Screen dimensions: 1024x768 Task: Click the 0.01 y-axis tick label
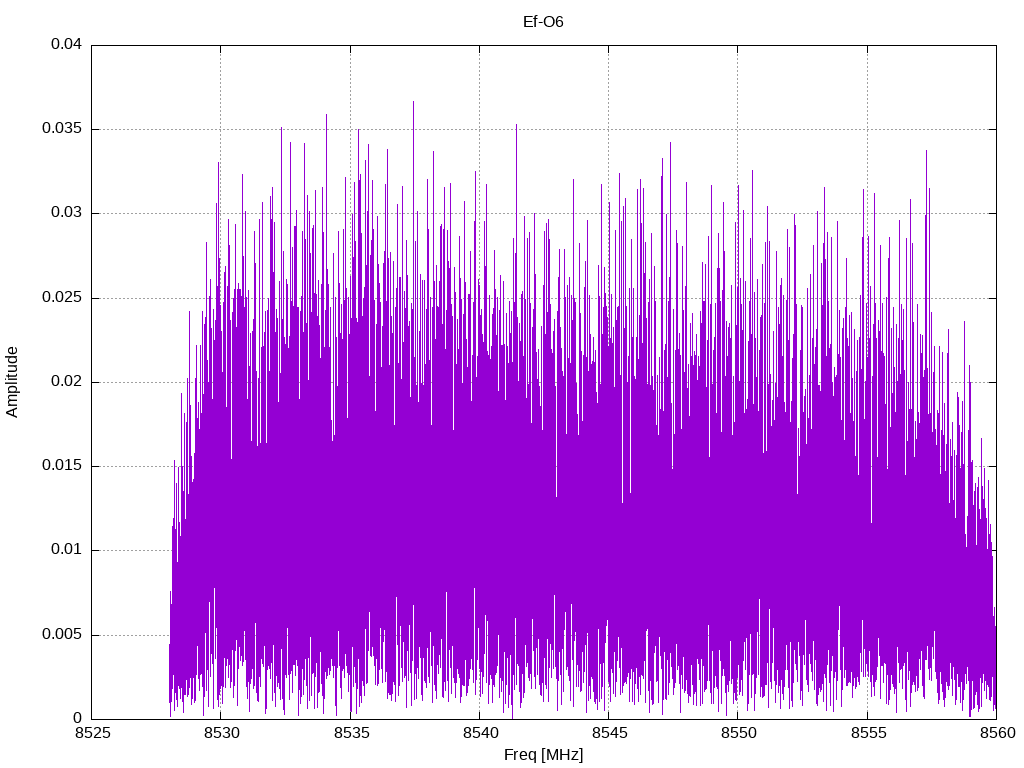tap(67, 549)
